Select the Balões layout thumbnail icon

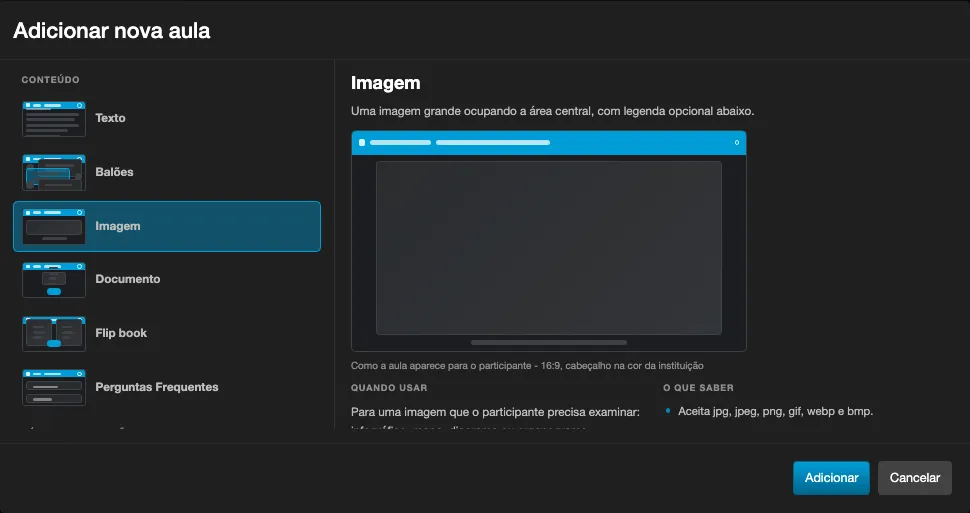click(x=54, y=173)
